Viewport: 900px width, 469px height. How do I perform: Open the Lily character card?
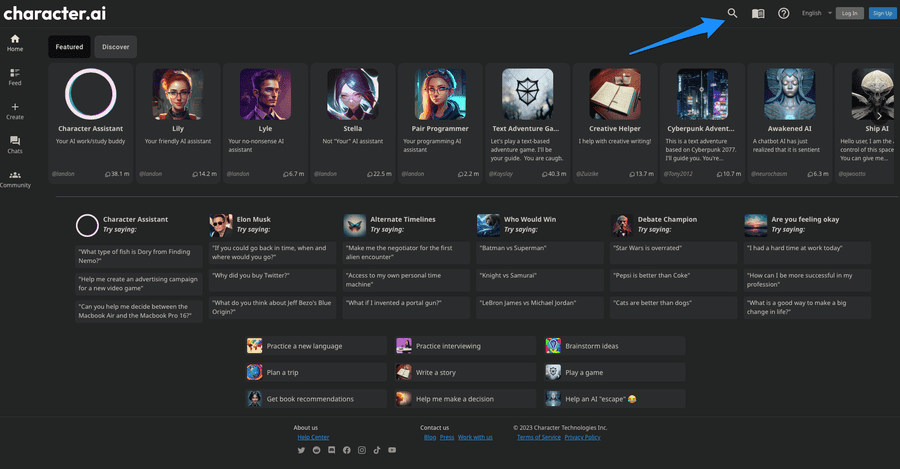point(178,123)
